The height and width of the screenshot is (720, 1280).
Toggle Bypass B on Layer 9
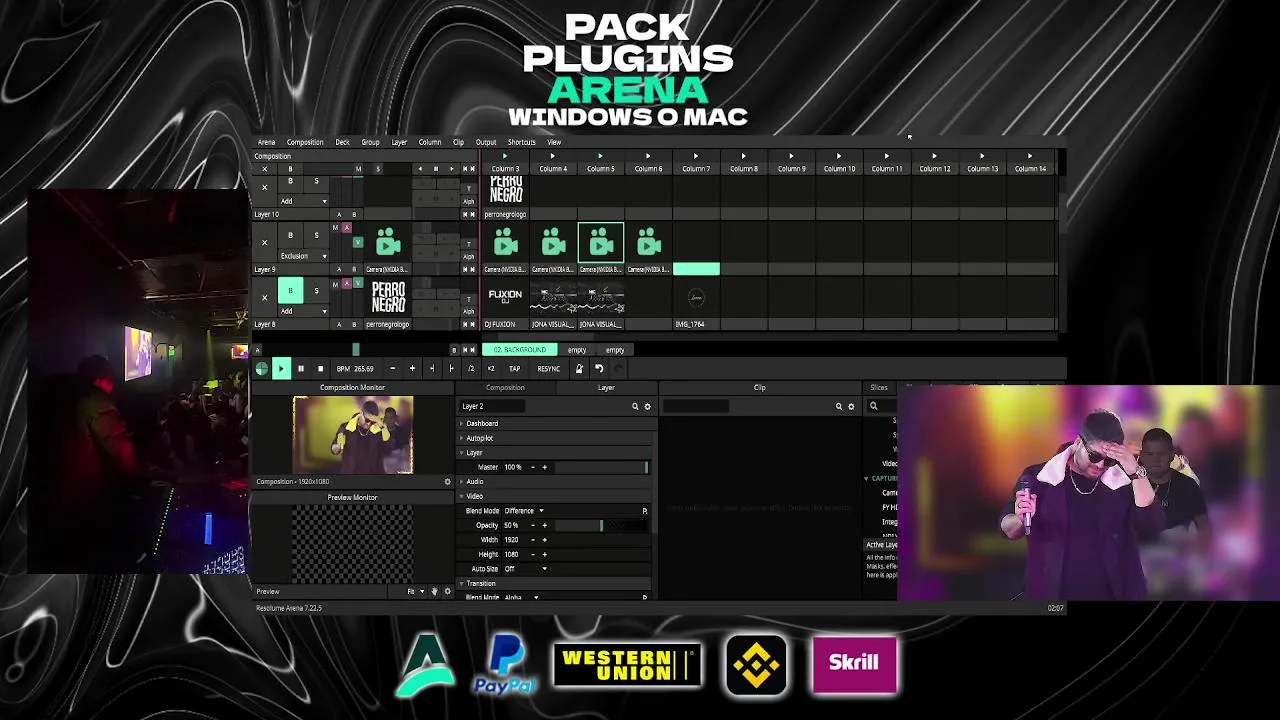click(x=290, y=236)
